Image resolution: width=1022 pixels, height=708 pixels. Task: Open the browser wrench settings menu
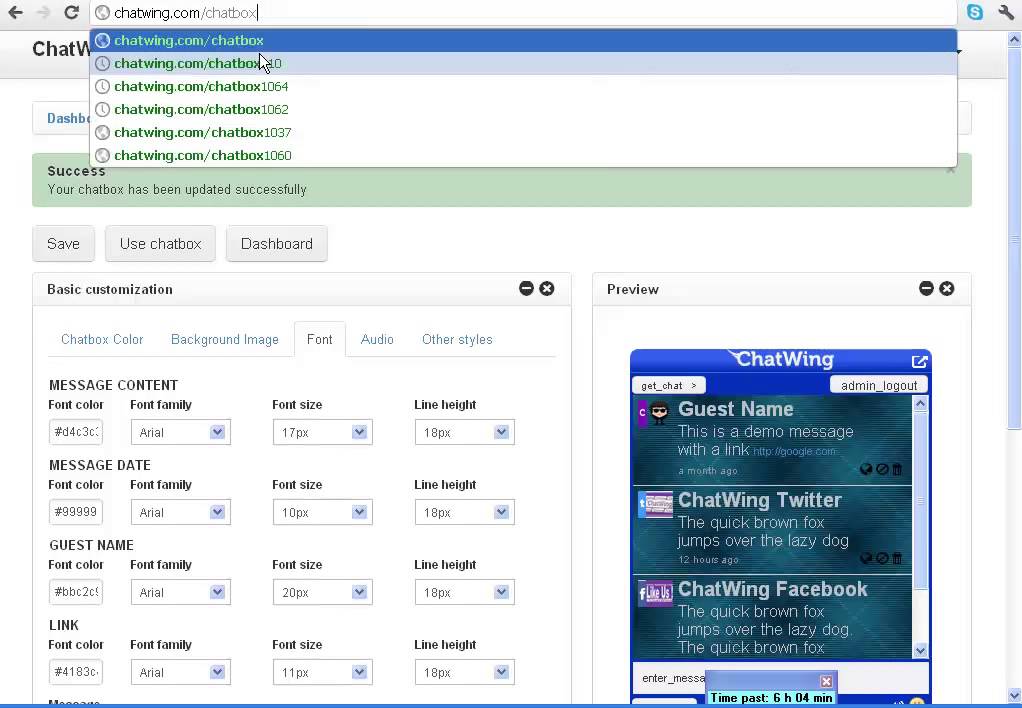pyautogui.click(x=1006, y=12)
